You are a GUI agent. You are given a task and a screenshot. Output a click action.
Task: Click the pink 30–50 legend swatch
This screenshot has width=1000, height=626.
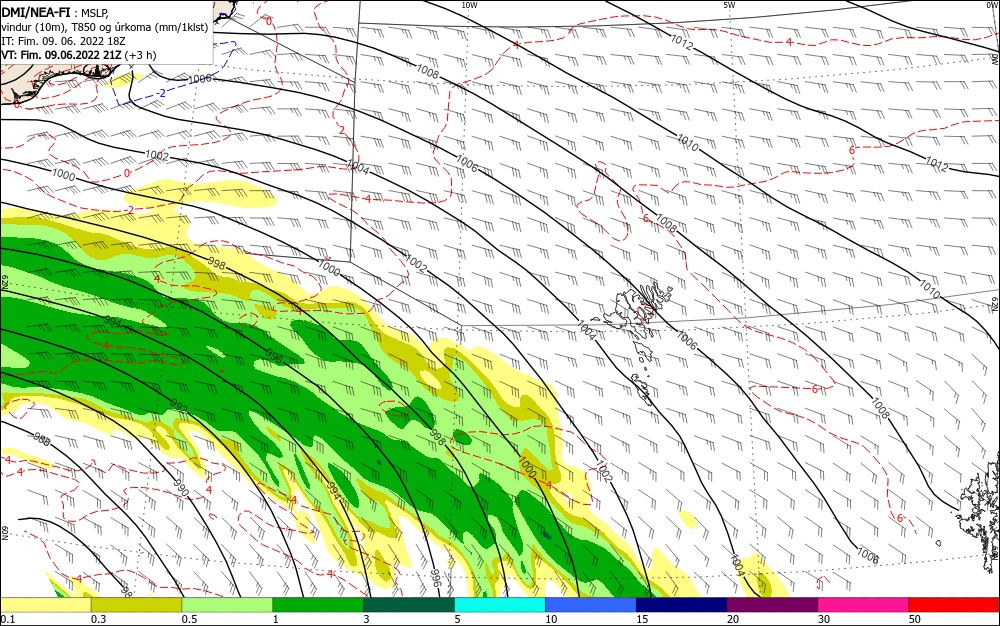point(864,605)
